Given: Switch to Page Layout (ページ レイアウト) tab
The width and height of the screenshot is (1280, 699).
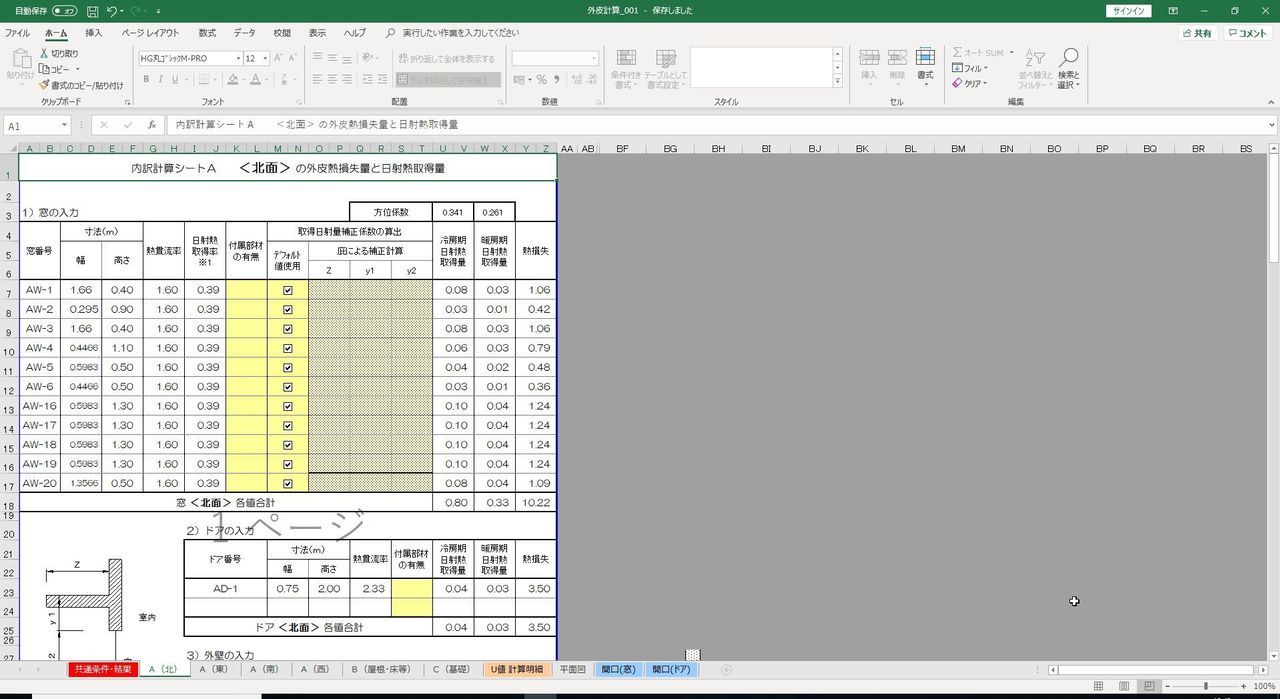Looking at the screenshot, I should click(150, 33).
